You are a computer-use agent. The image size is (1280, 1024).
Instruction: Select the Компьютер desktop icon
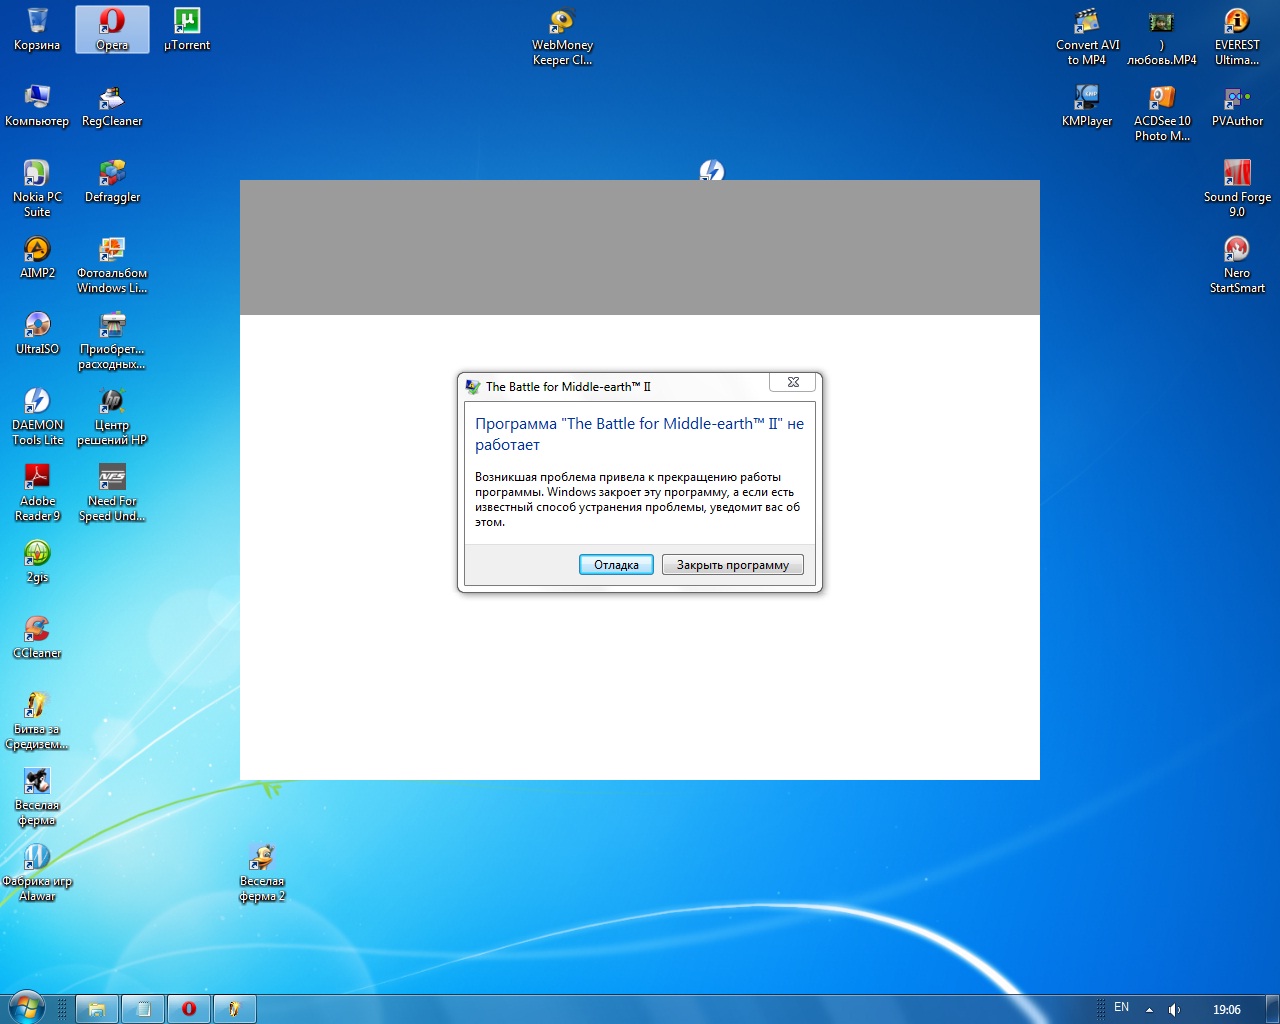(37, 105)
